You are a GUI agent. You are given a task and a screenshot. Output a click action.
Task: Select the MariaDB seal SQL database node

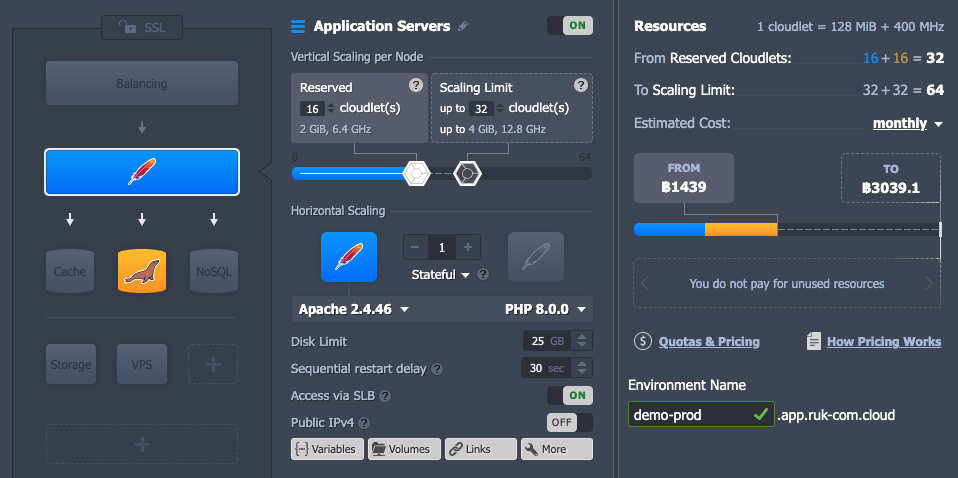(142, 271)
